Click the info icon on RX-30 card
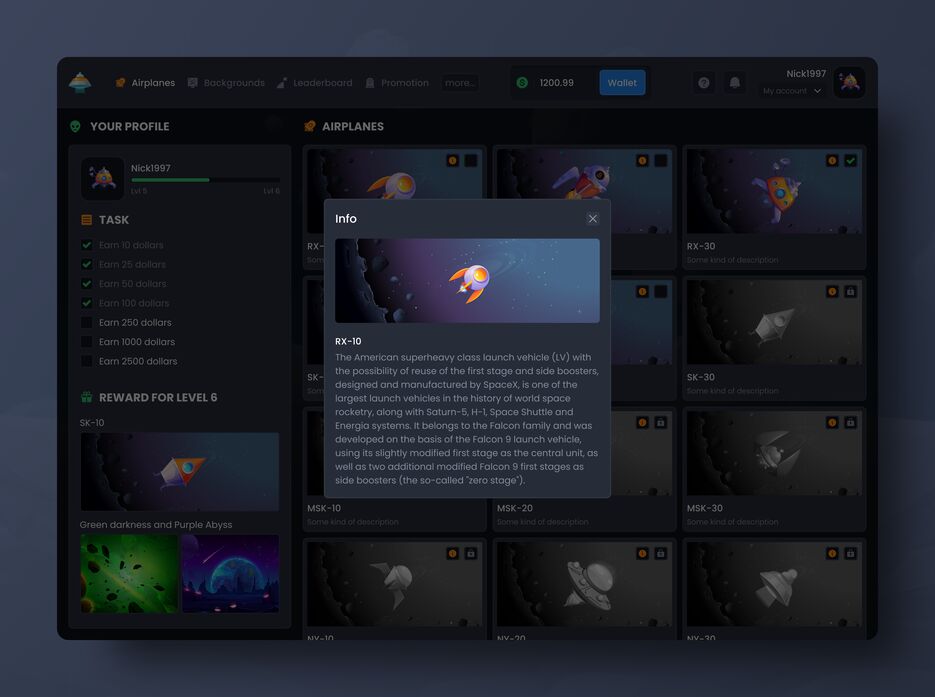 (832, 160)
